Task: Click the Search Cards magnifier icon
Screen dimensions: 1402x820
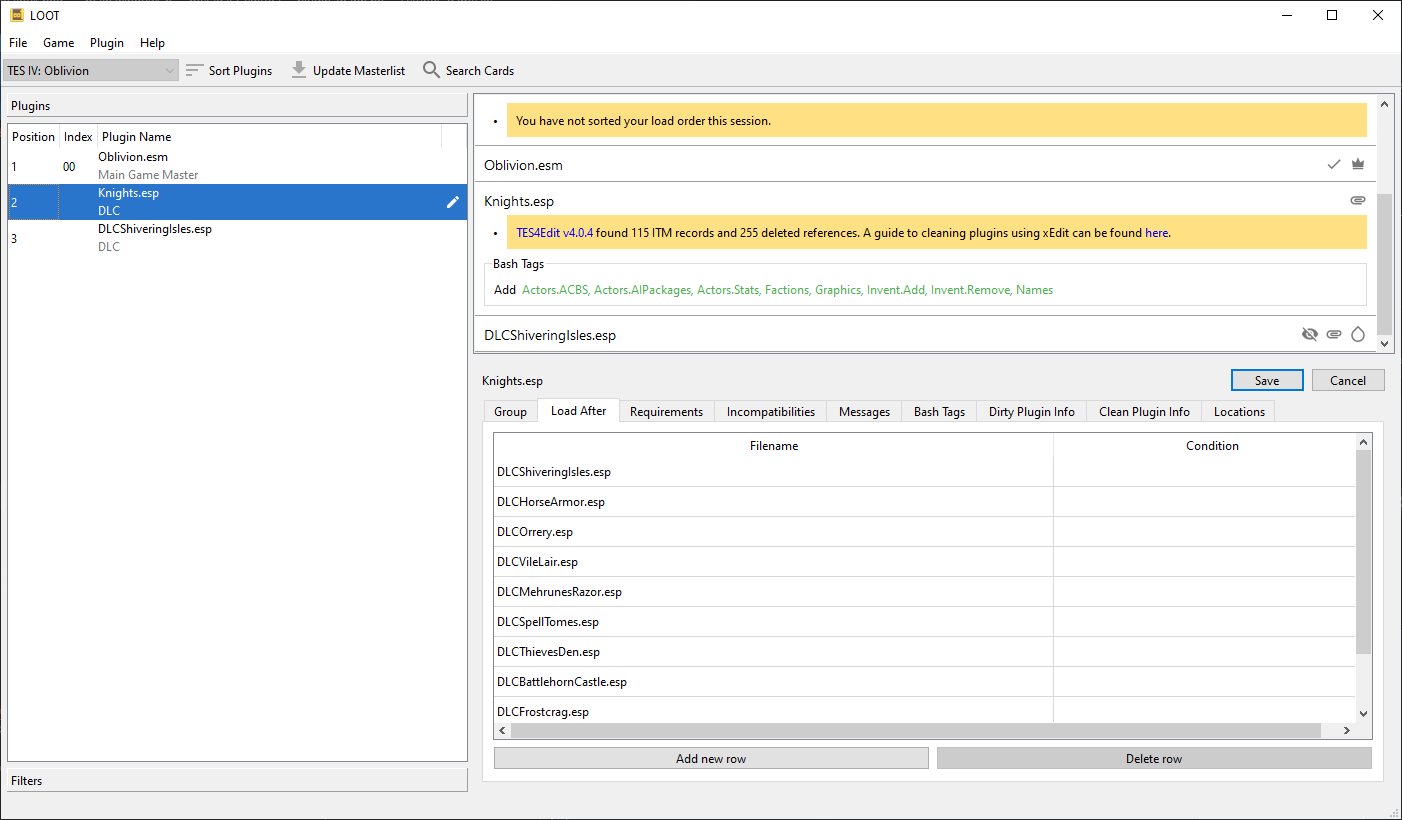Action: click(x=431, y=70)
